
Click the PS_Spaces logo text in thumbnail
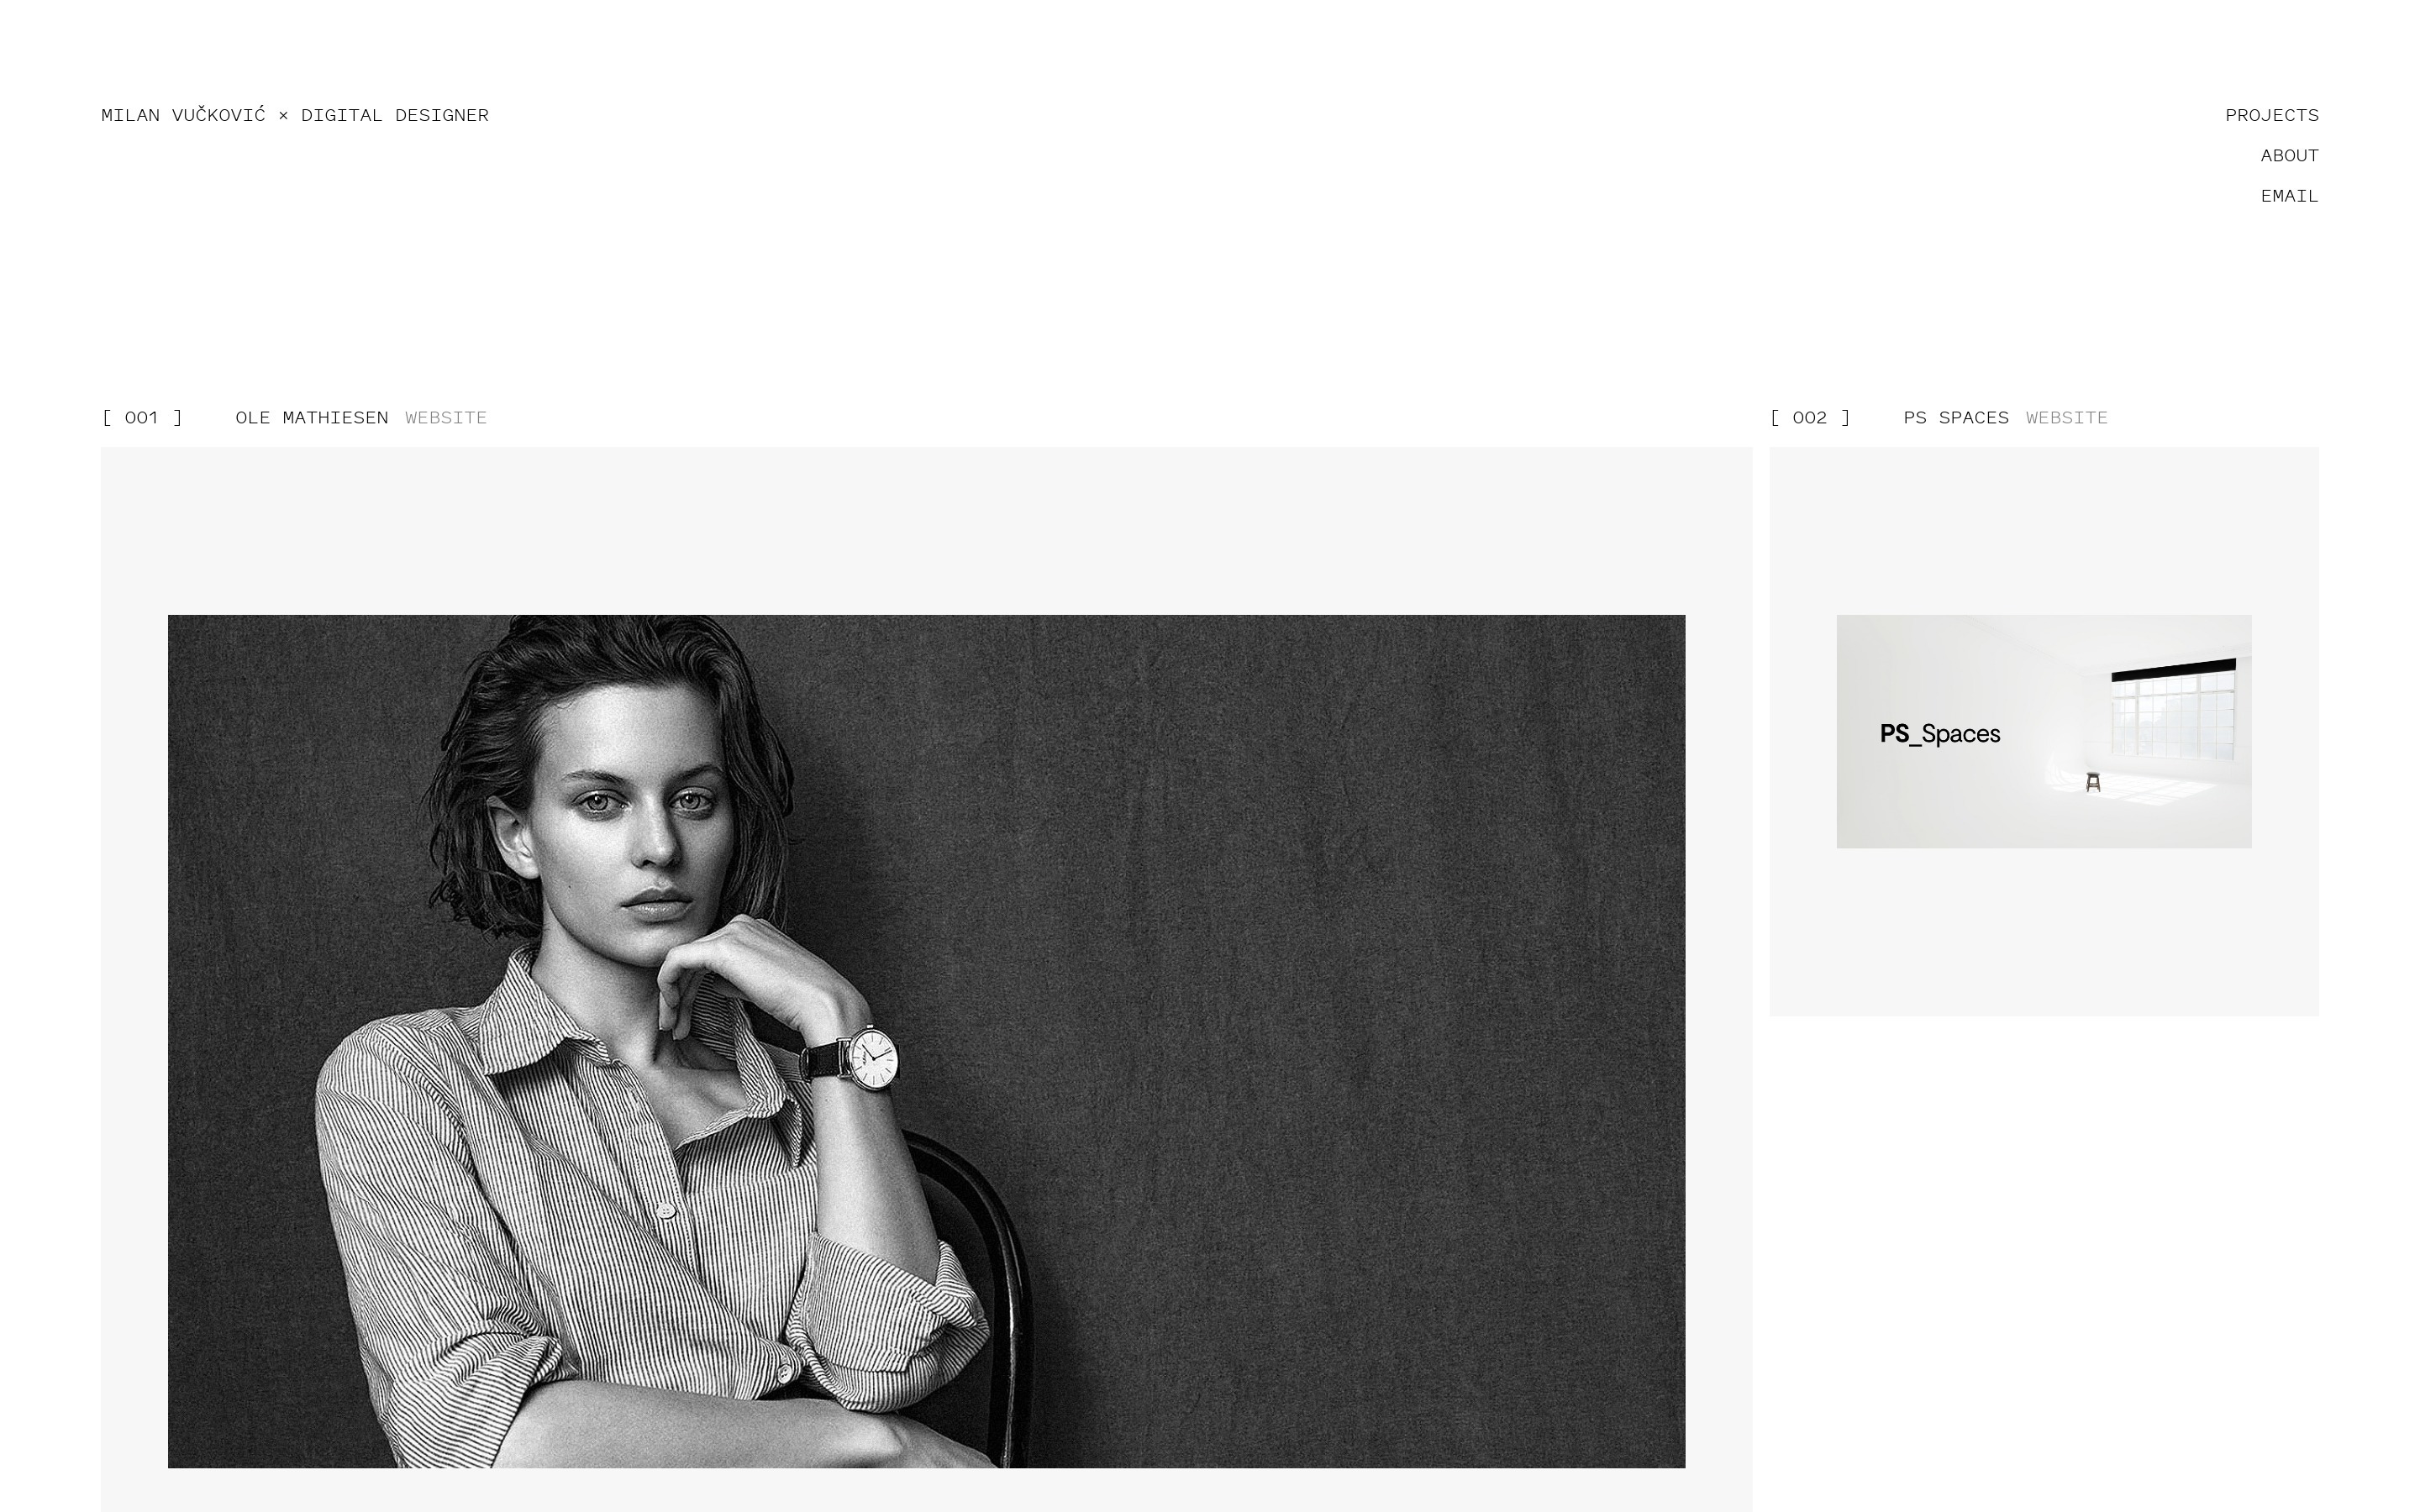[1940, 734]
